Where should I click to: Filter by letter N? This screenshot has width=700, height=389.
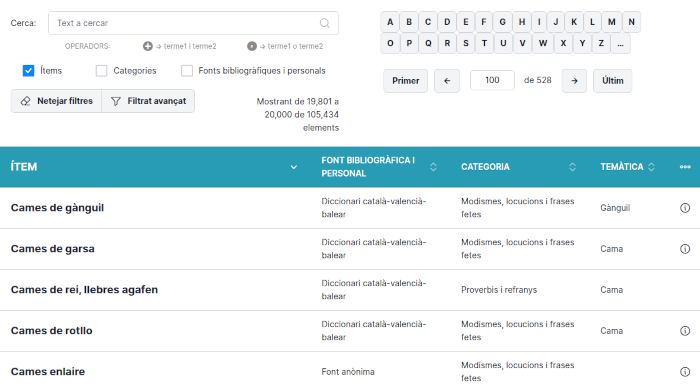[631, 22]
